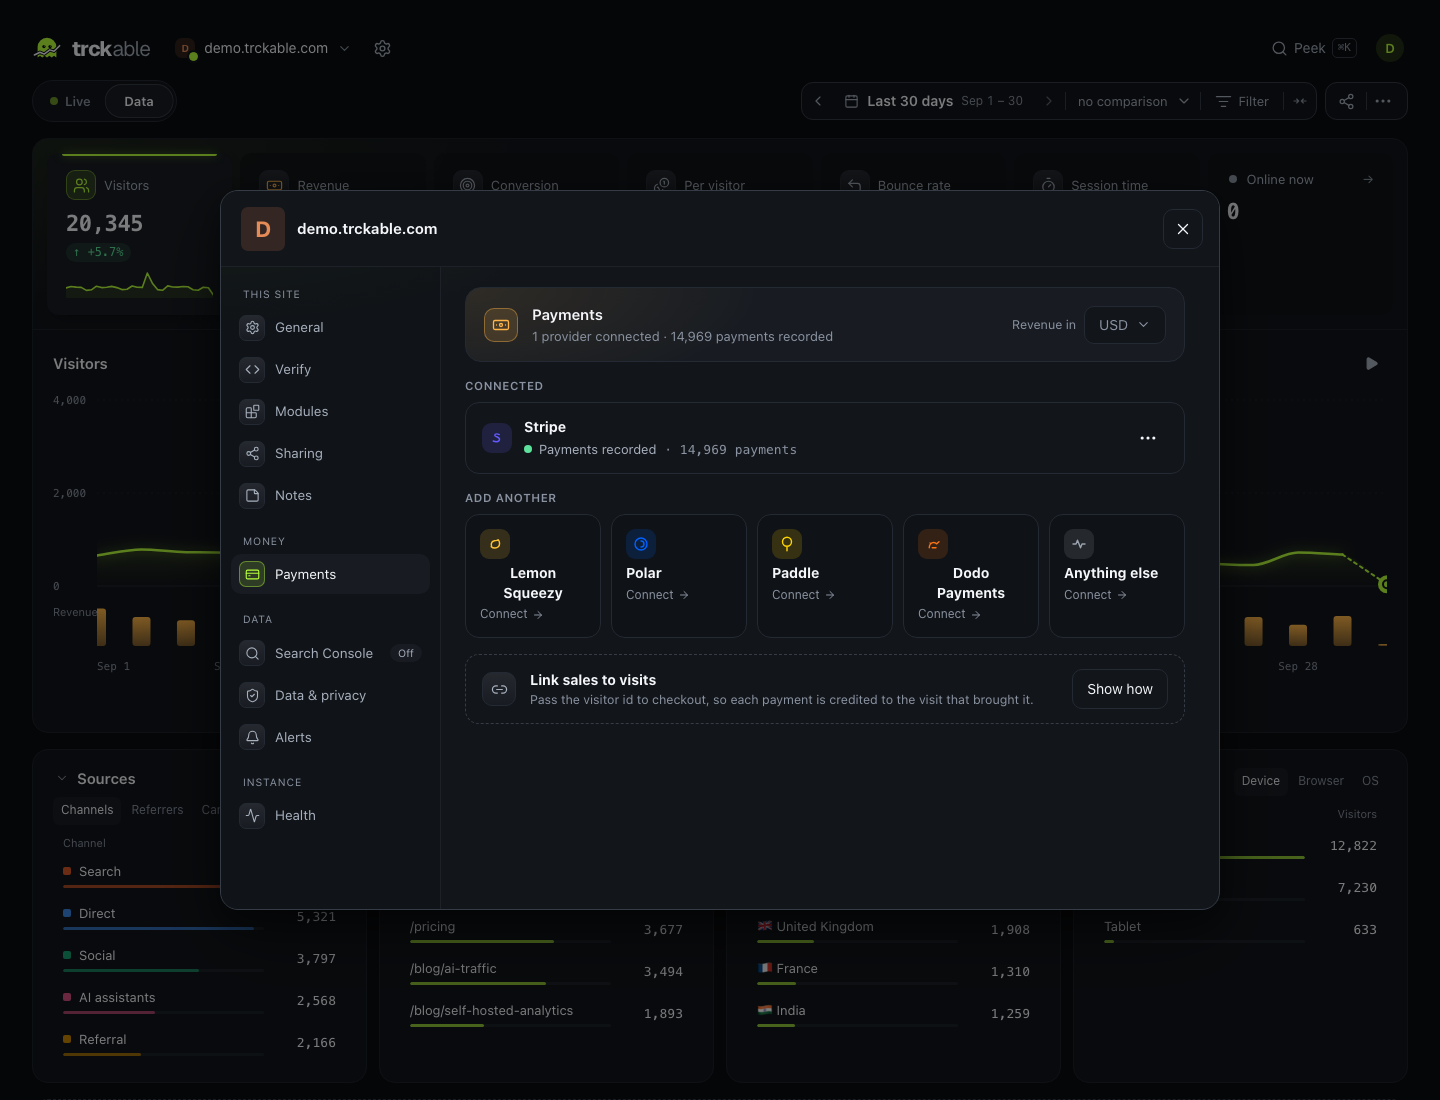
Task: Click the Direct channel row
Action: click(200, 916)
